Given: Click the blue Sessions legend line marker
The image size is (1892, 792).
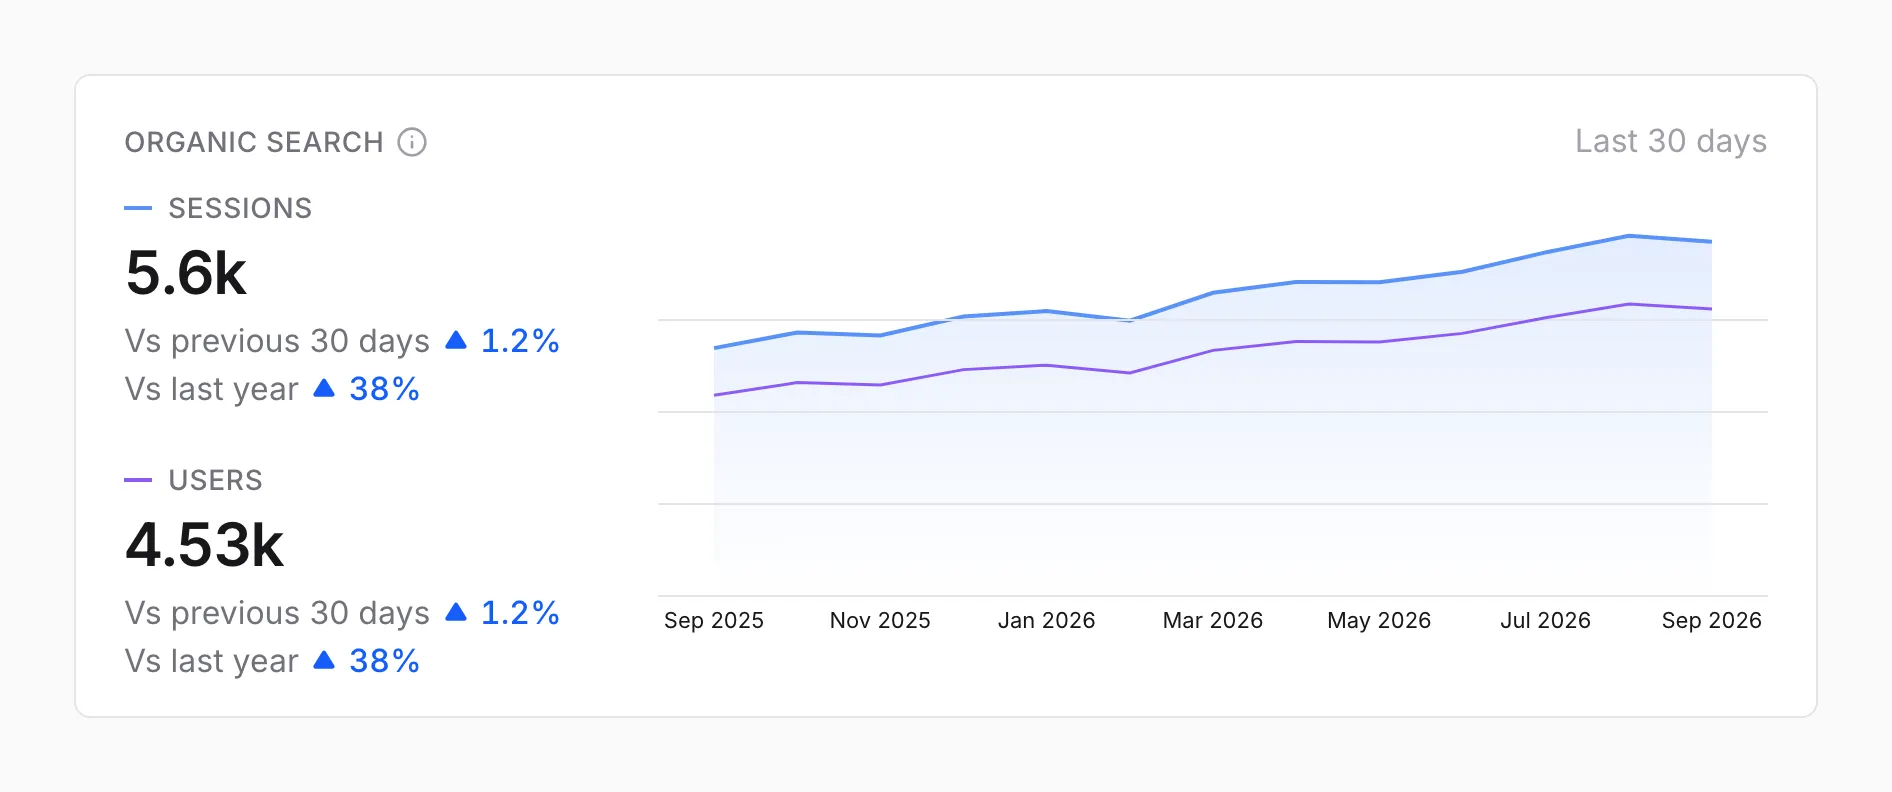Looking at the screenshot, I should point(138,208).
